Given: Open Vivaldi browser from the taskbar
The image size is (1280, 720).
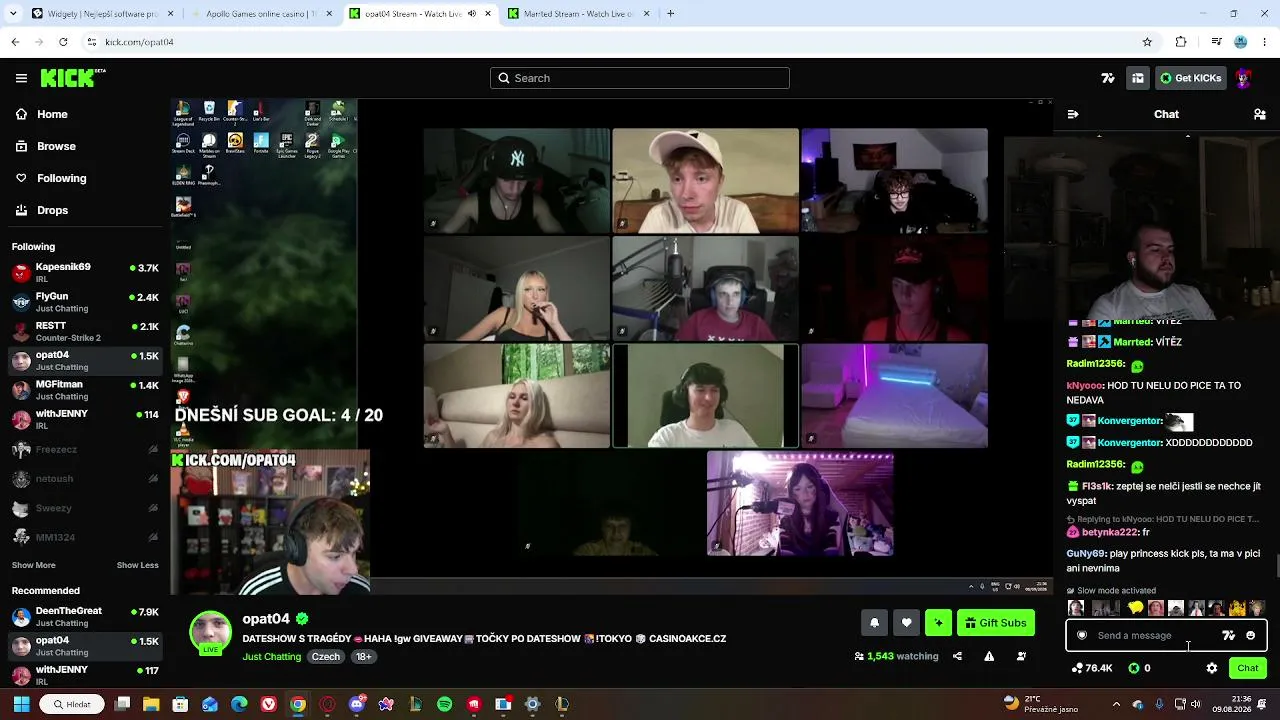Looking at the screenshot, I should pos(269,704).
